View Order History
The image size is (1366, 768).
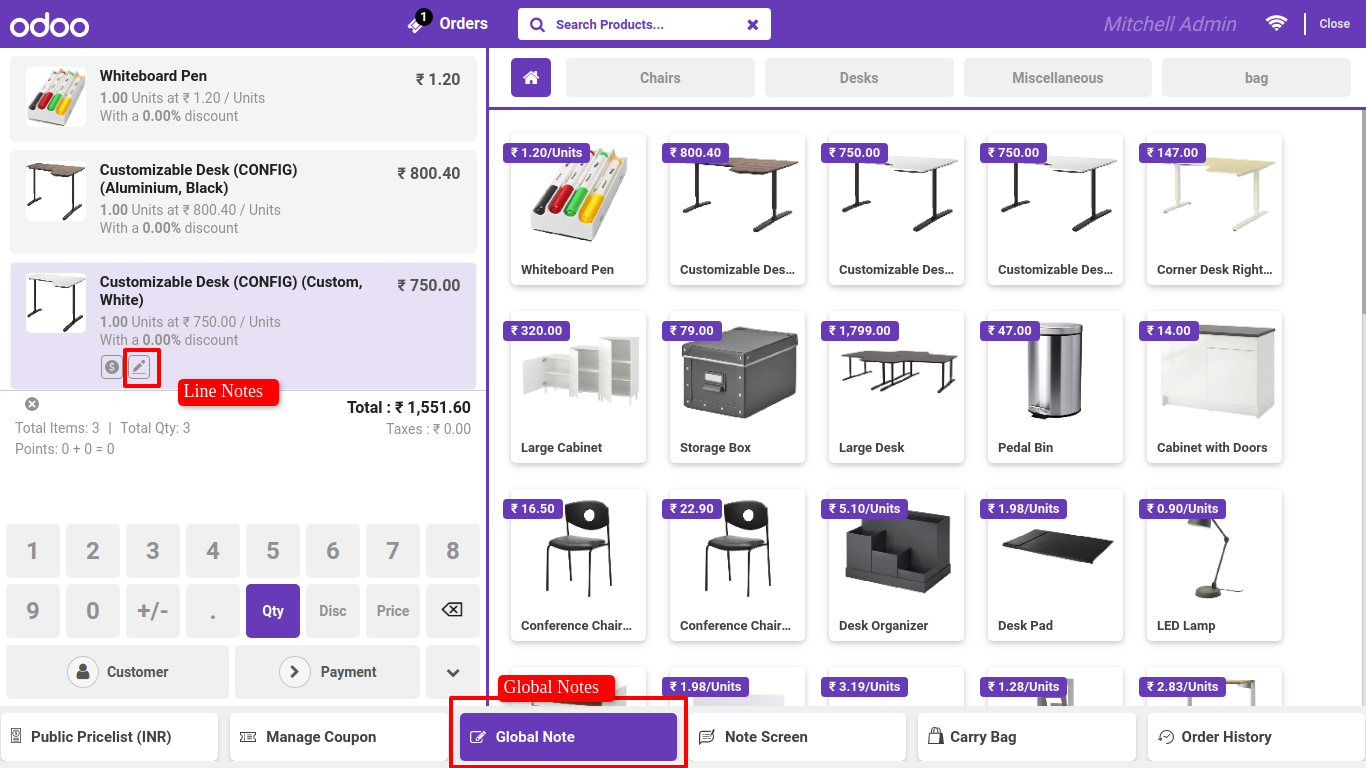(1257, 737)
